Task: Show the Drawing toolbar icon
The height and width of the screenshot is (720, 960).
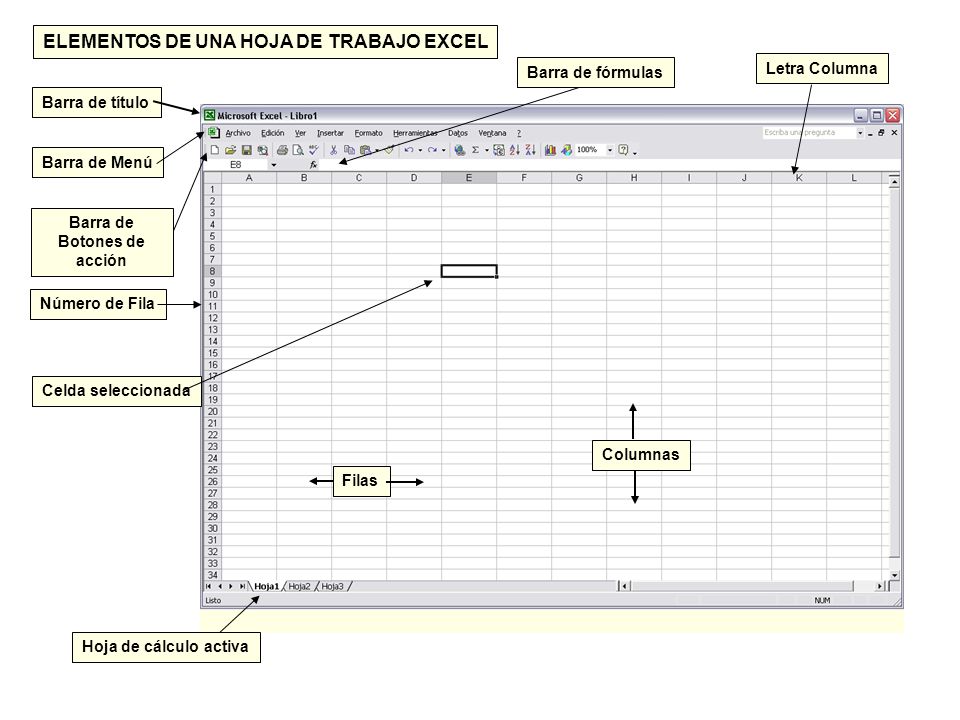Action: point(566,150)
